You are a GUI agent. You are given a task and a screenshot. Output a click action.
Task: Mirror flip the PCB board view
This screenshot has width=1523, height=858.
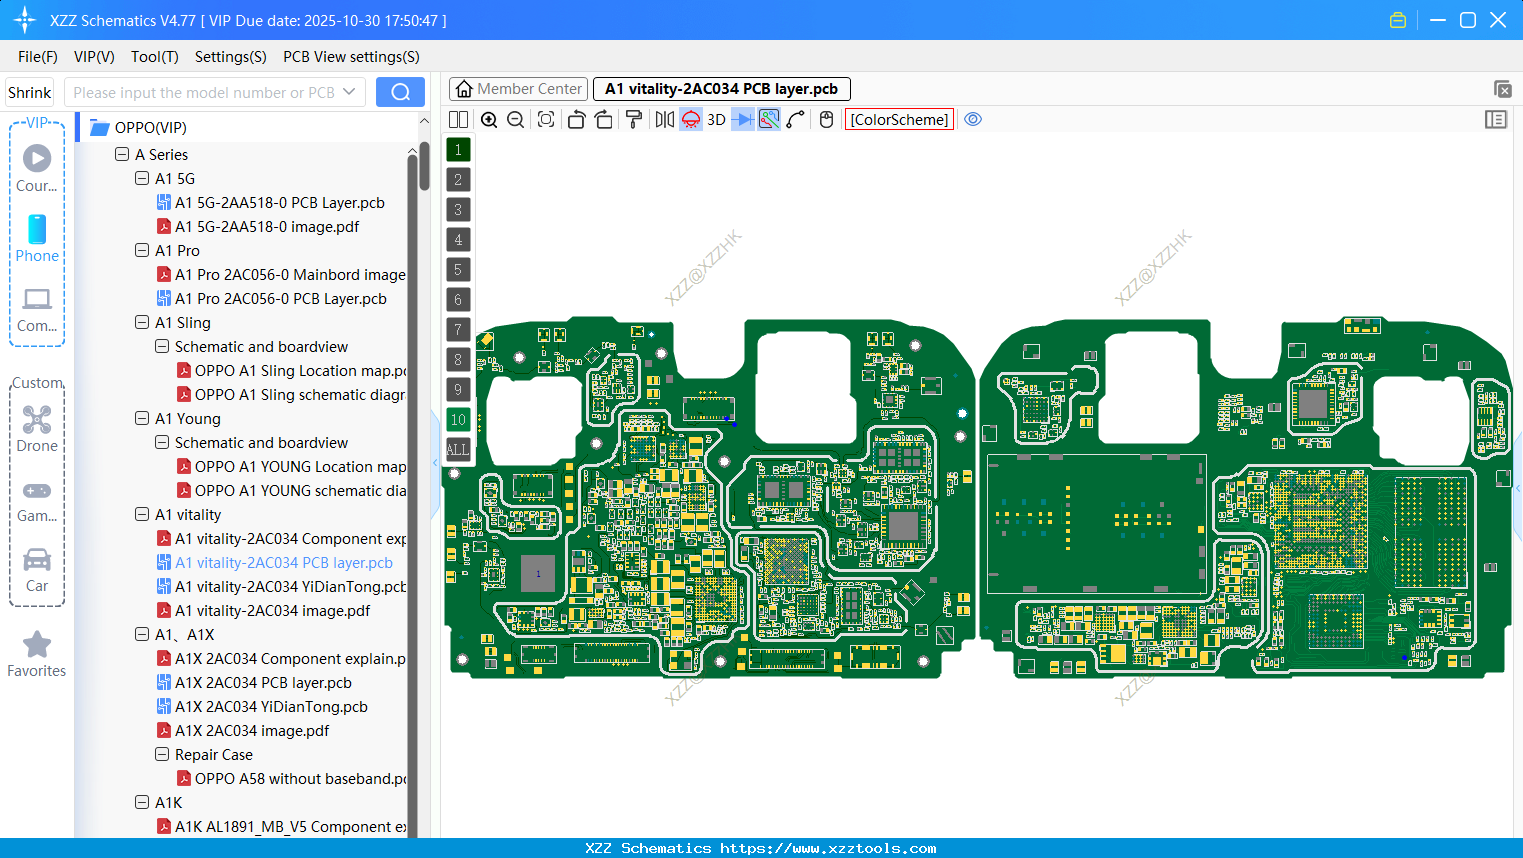(662, 119)
